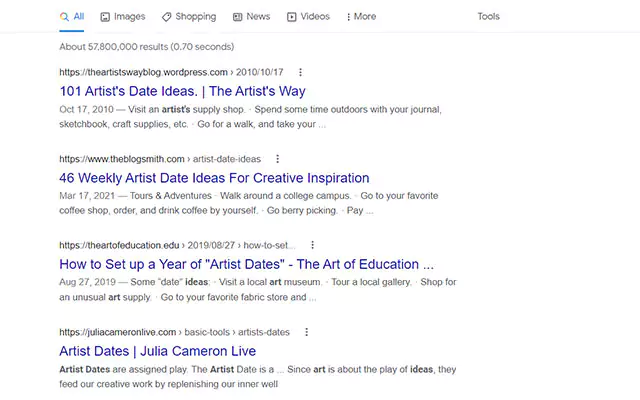Select the Shopping results tab
Screen dimensions: 640x400
[195, 17]
